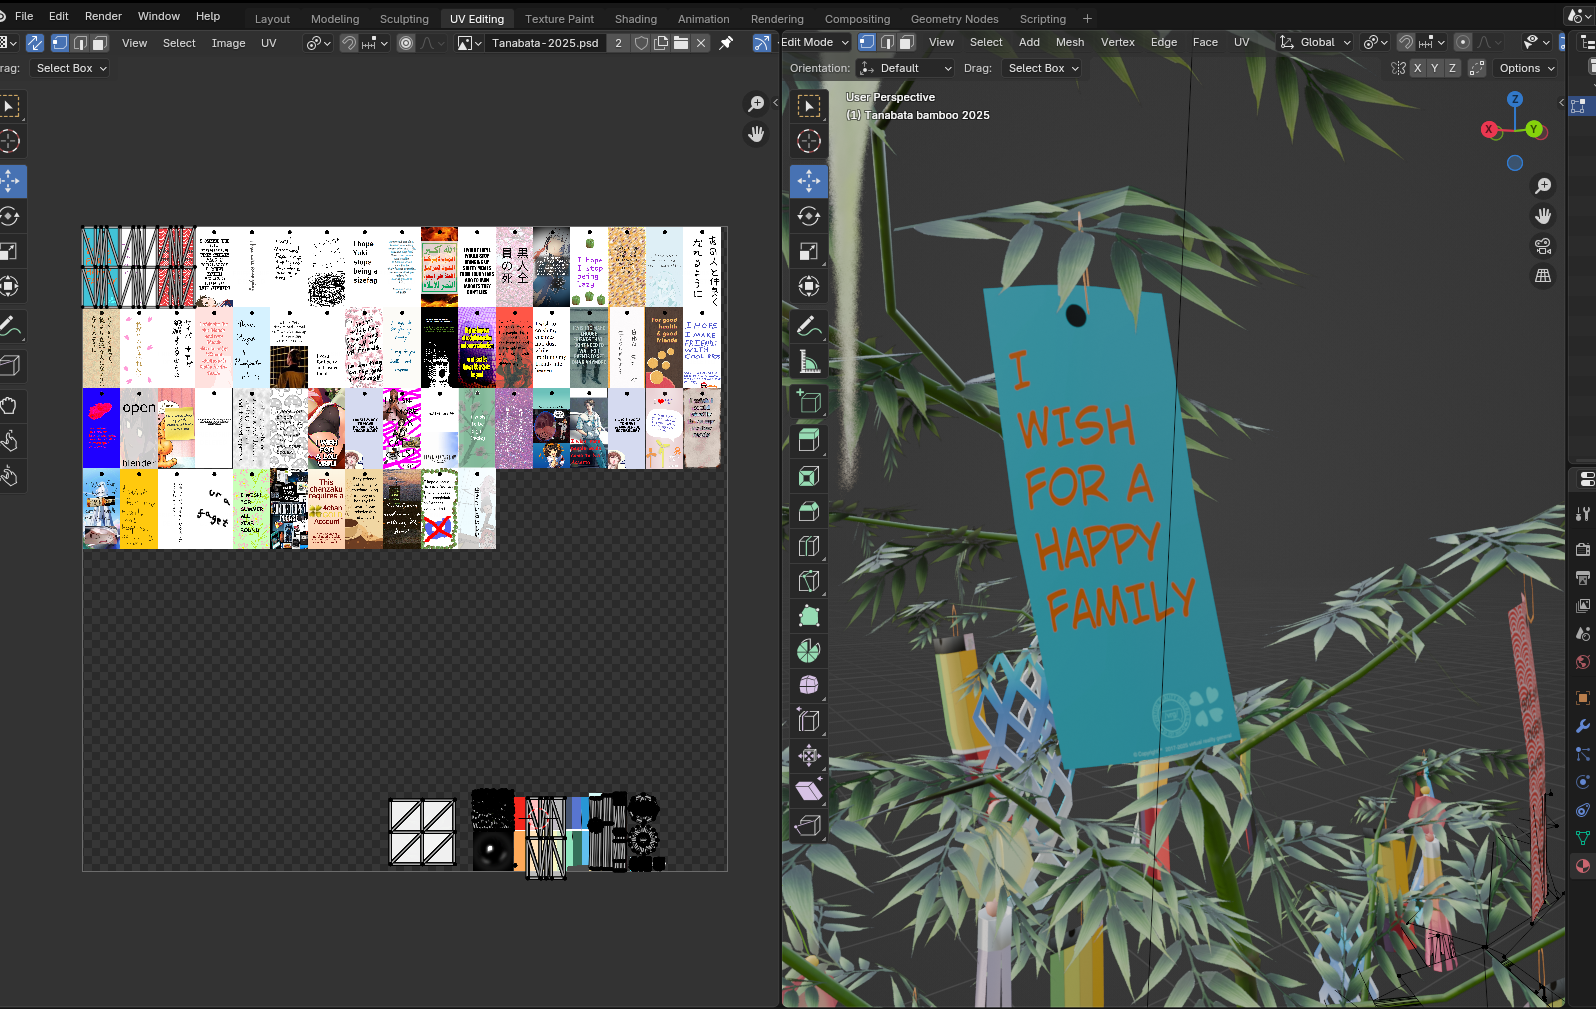Toggle UV sync selection
The width and height of the screenshot is (1596, 1009).
click(x=35, y=43)
